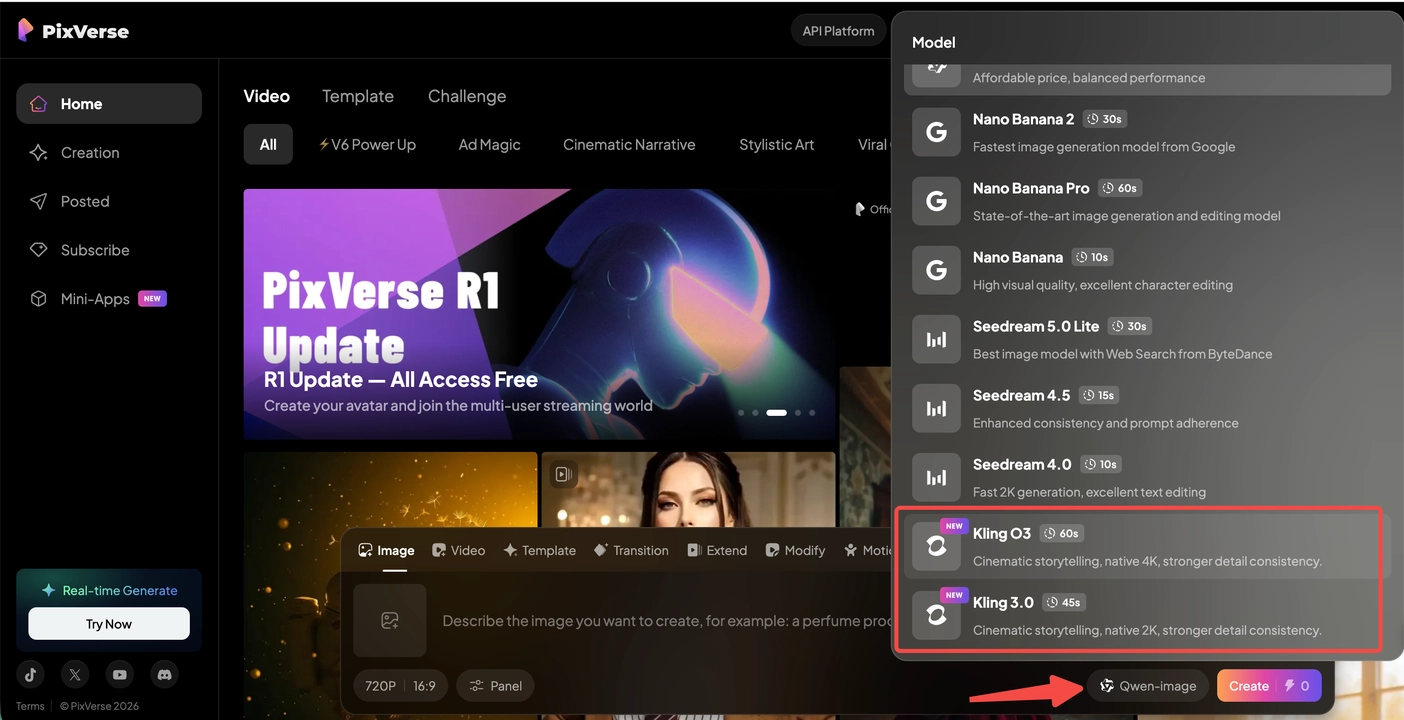Click the PixVerse logo
Image resolution: width=1404 pixels, height=720 pixels.
point(72,30)
